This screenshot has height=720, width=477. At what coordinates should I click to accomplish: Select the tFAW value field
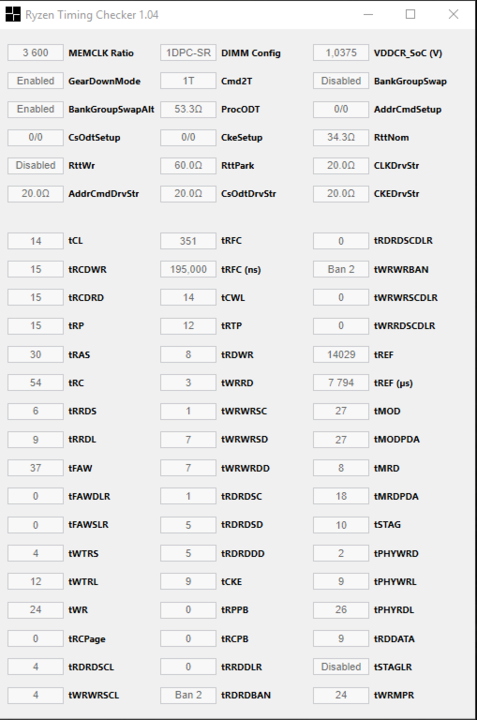pyautogui.click(x=35, y=468)
